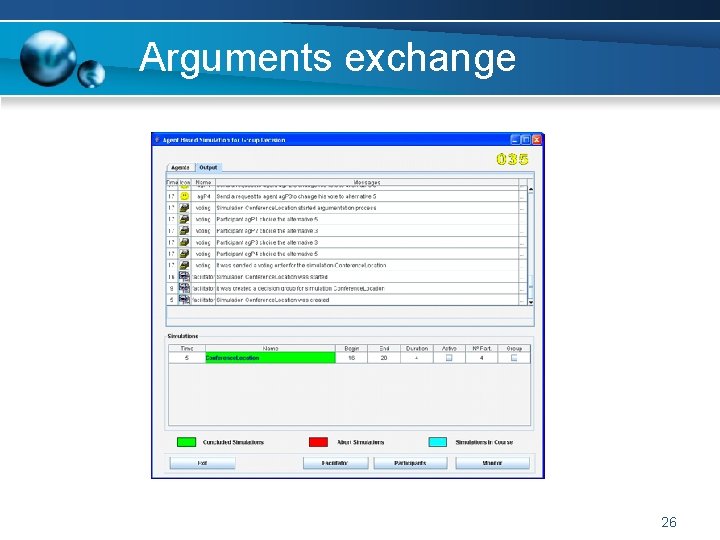
Task: Click the Active column header in Simulations
Action: tap(449, 349)
